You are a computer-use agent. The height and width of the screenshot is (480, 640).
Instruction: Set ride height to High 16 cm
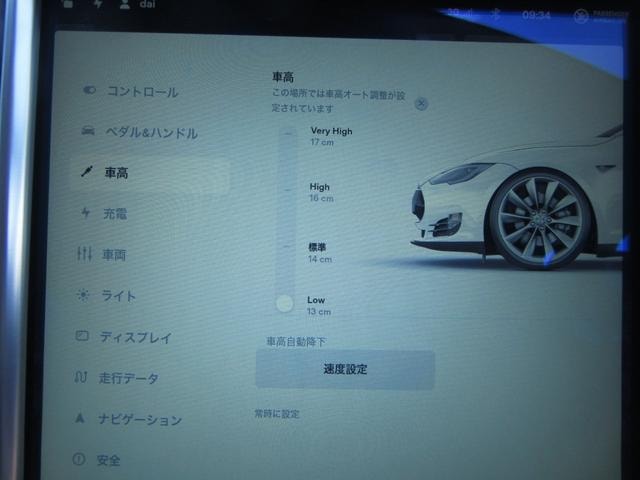point(321,192)
